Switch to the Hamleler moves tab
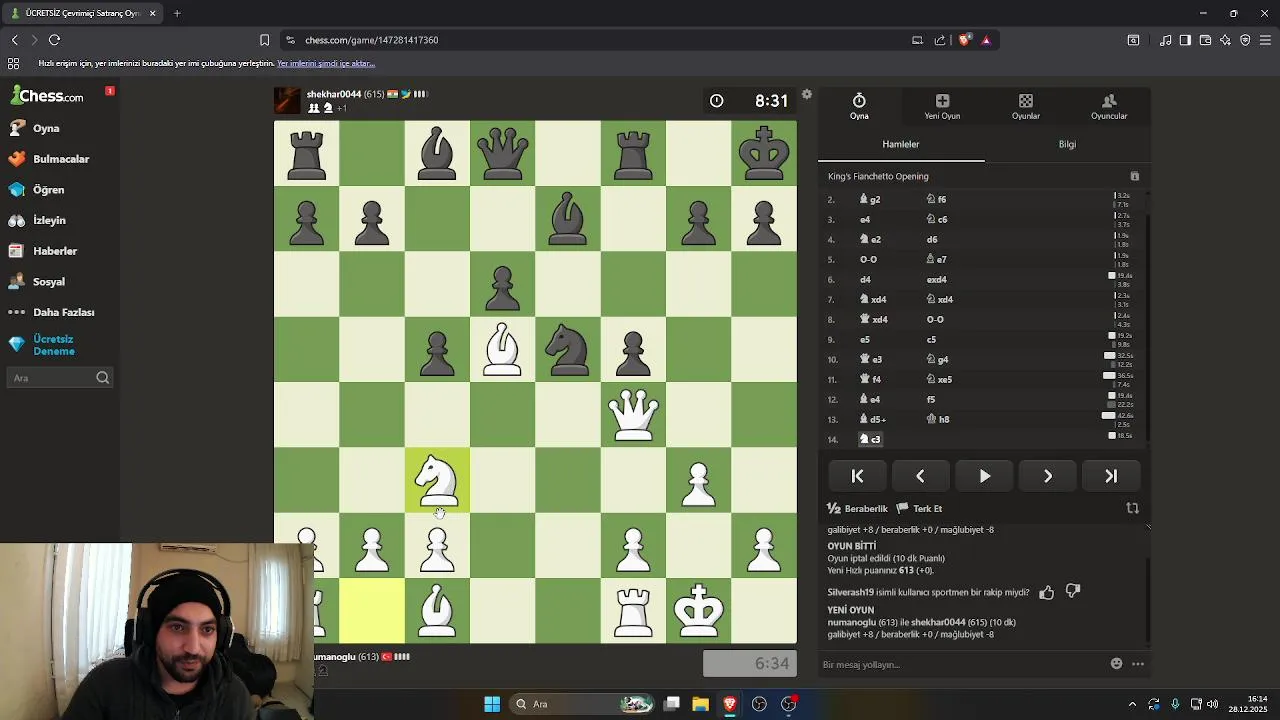The height and width of the screenshot is (720, 1280). tap(901, 144)
